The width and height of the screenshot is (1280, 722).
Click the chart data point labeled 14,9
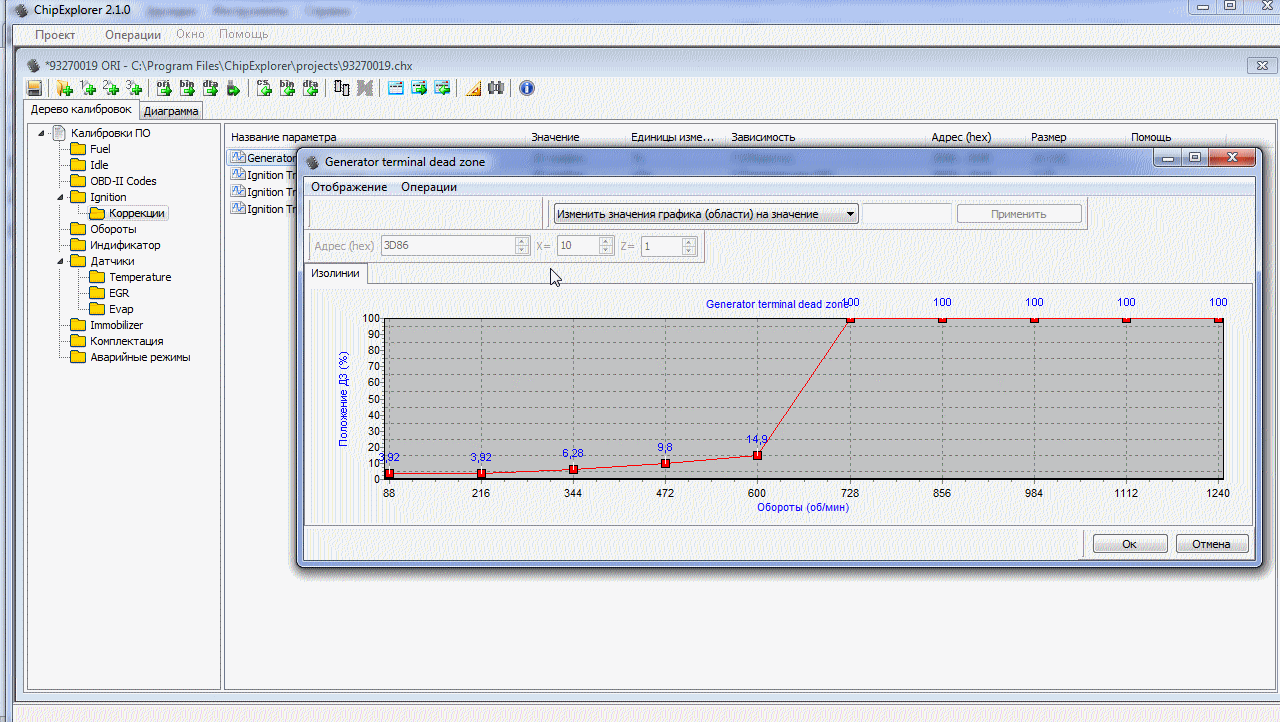[757, 455]
